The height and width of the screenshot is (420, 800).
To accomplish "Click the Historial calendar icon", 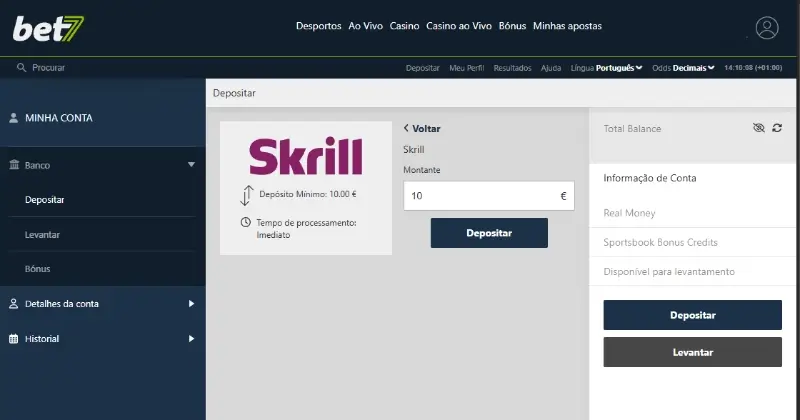I will click(x=14, y=339).
